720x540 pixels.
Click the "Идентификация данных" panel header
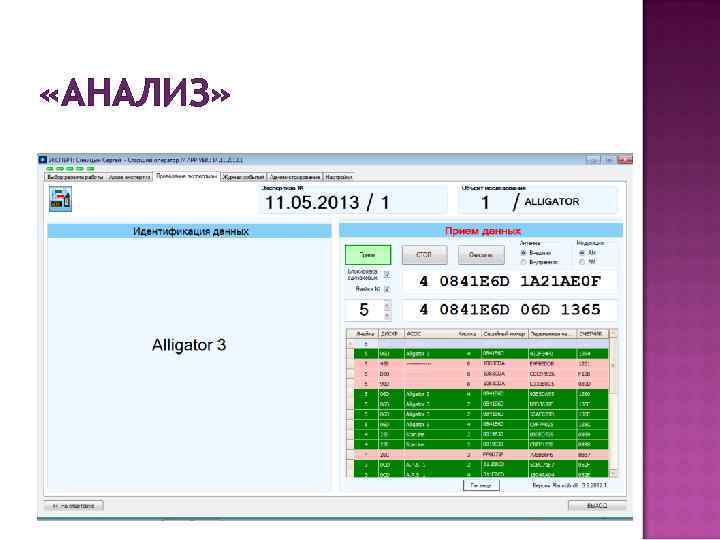pos(190,231)
